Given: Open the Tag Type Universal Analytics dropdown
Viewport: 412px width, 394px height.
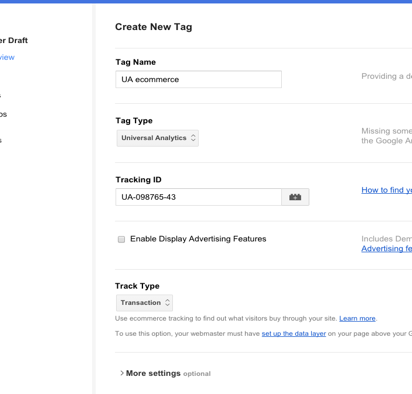Looking at the screenshot, I should (x=158, y=138).
